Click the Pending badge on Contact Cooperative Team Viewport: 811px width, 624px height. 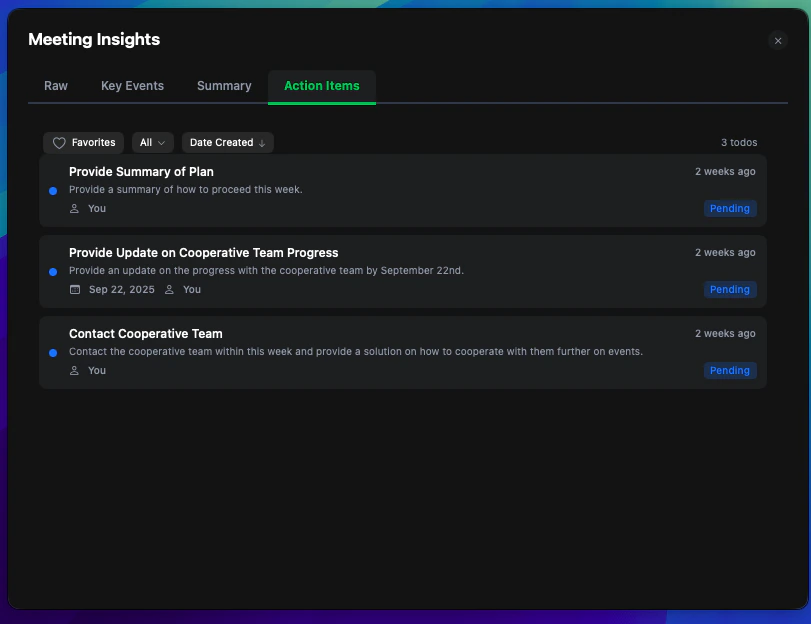[729, 370]
